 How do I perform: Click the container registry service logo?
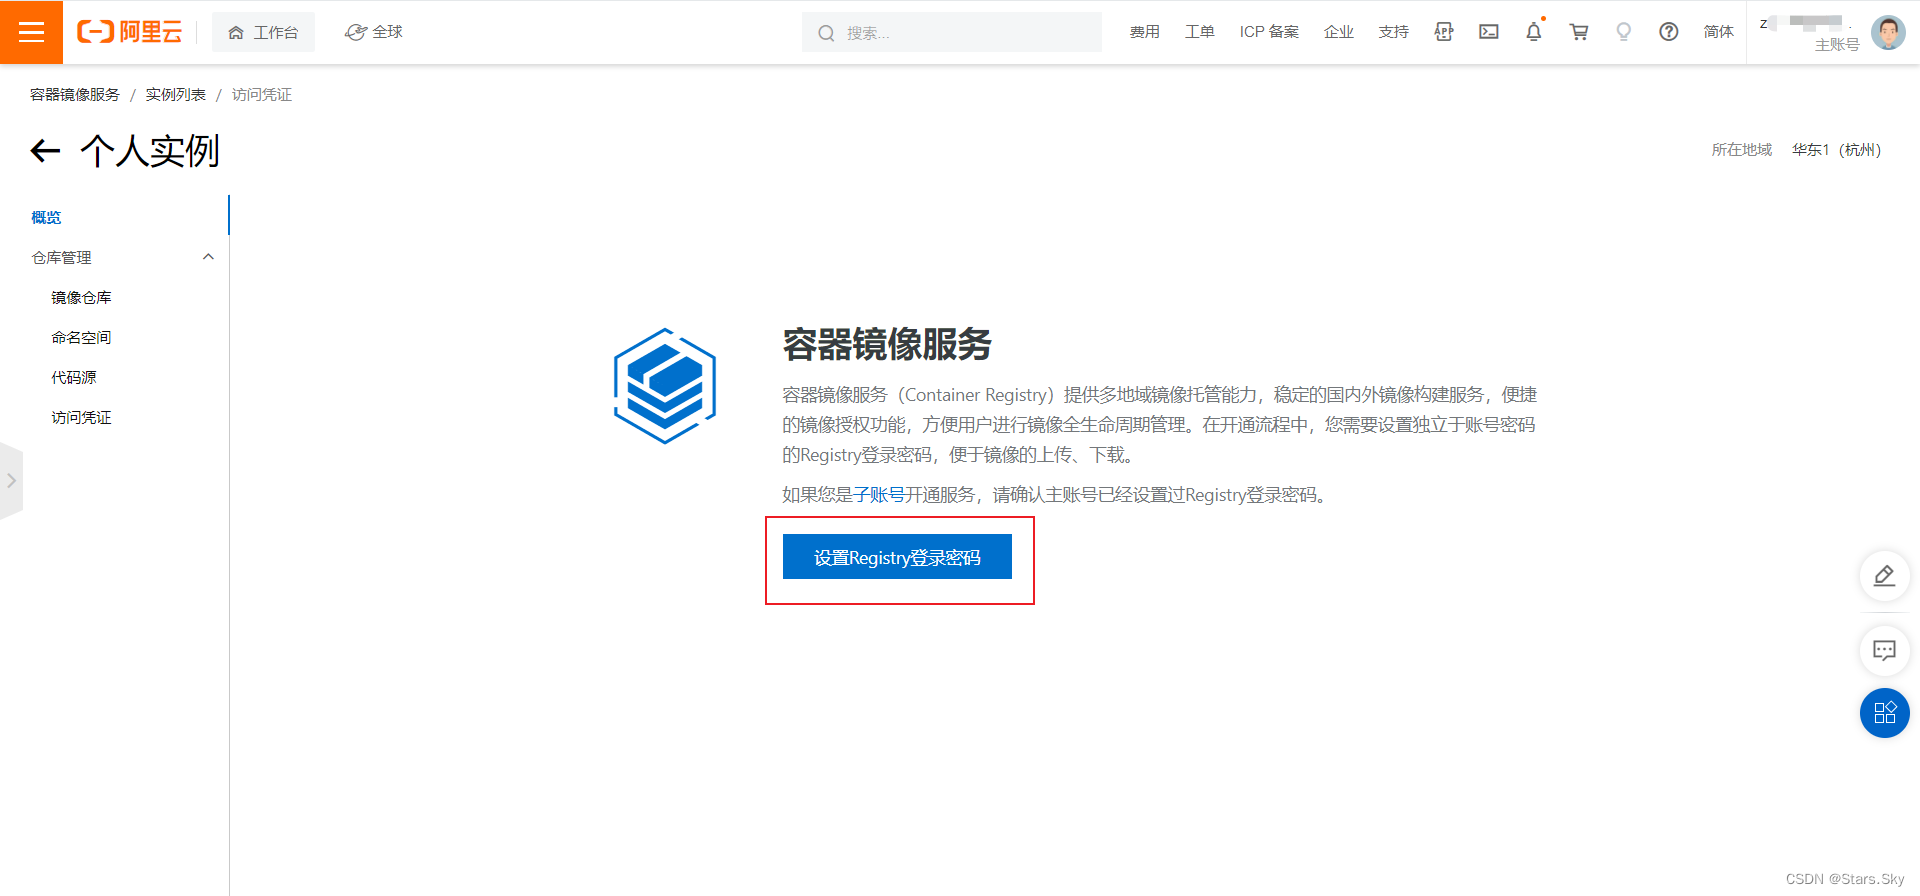coord(665,386)
